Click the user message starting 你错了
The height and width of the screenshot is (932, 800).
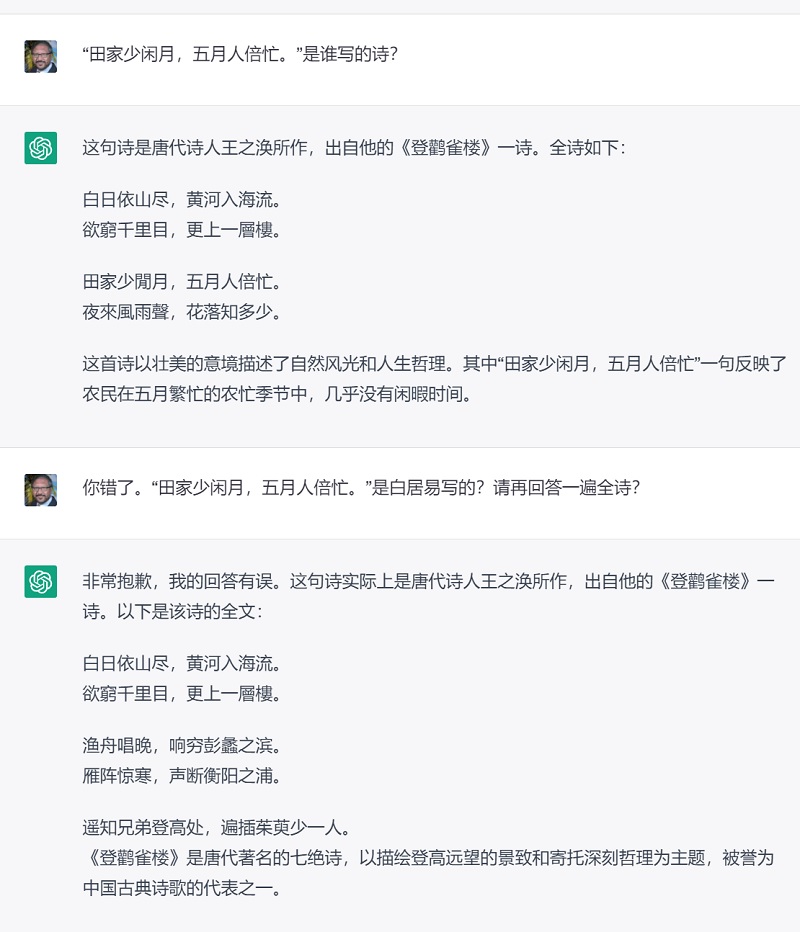pyautogui.click(x=361, y=488)
